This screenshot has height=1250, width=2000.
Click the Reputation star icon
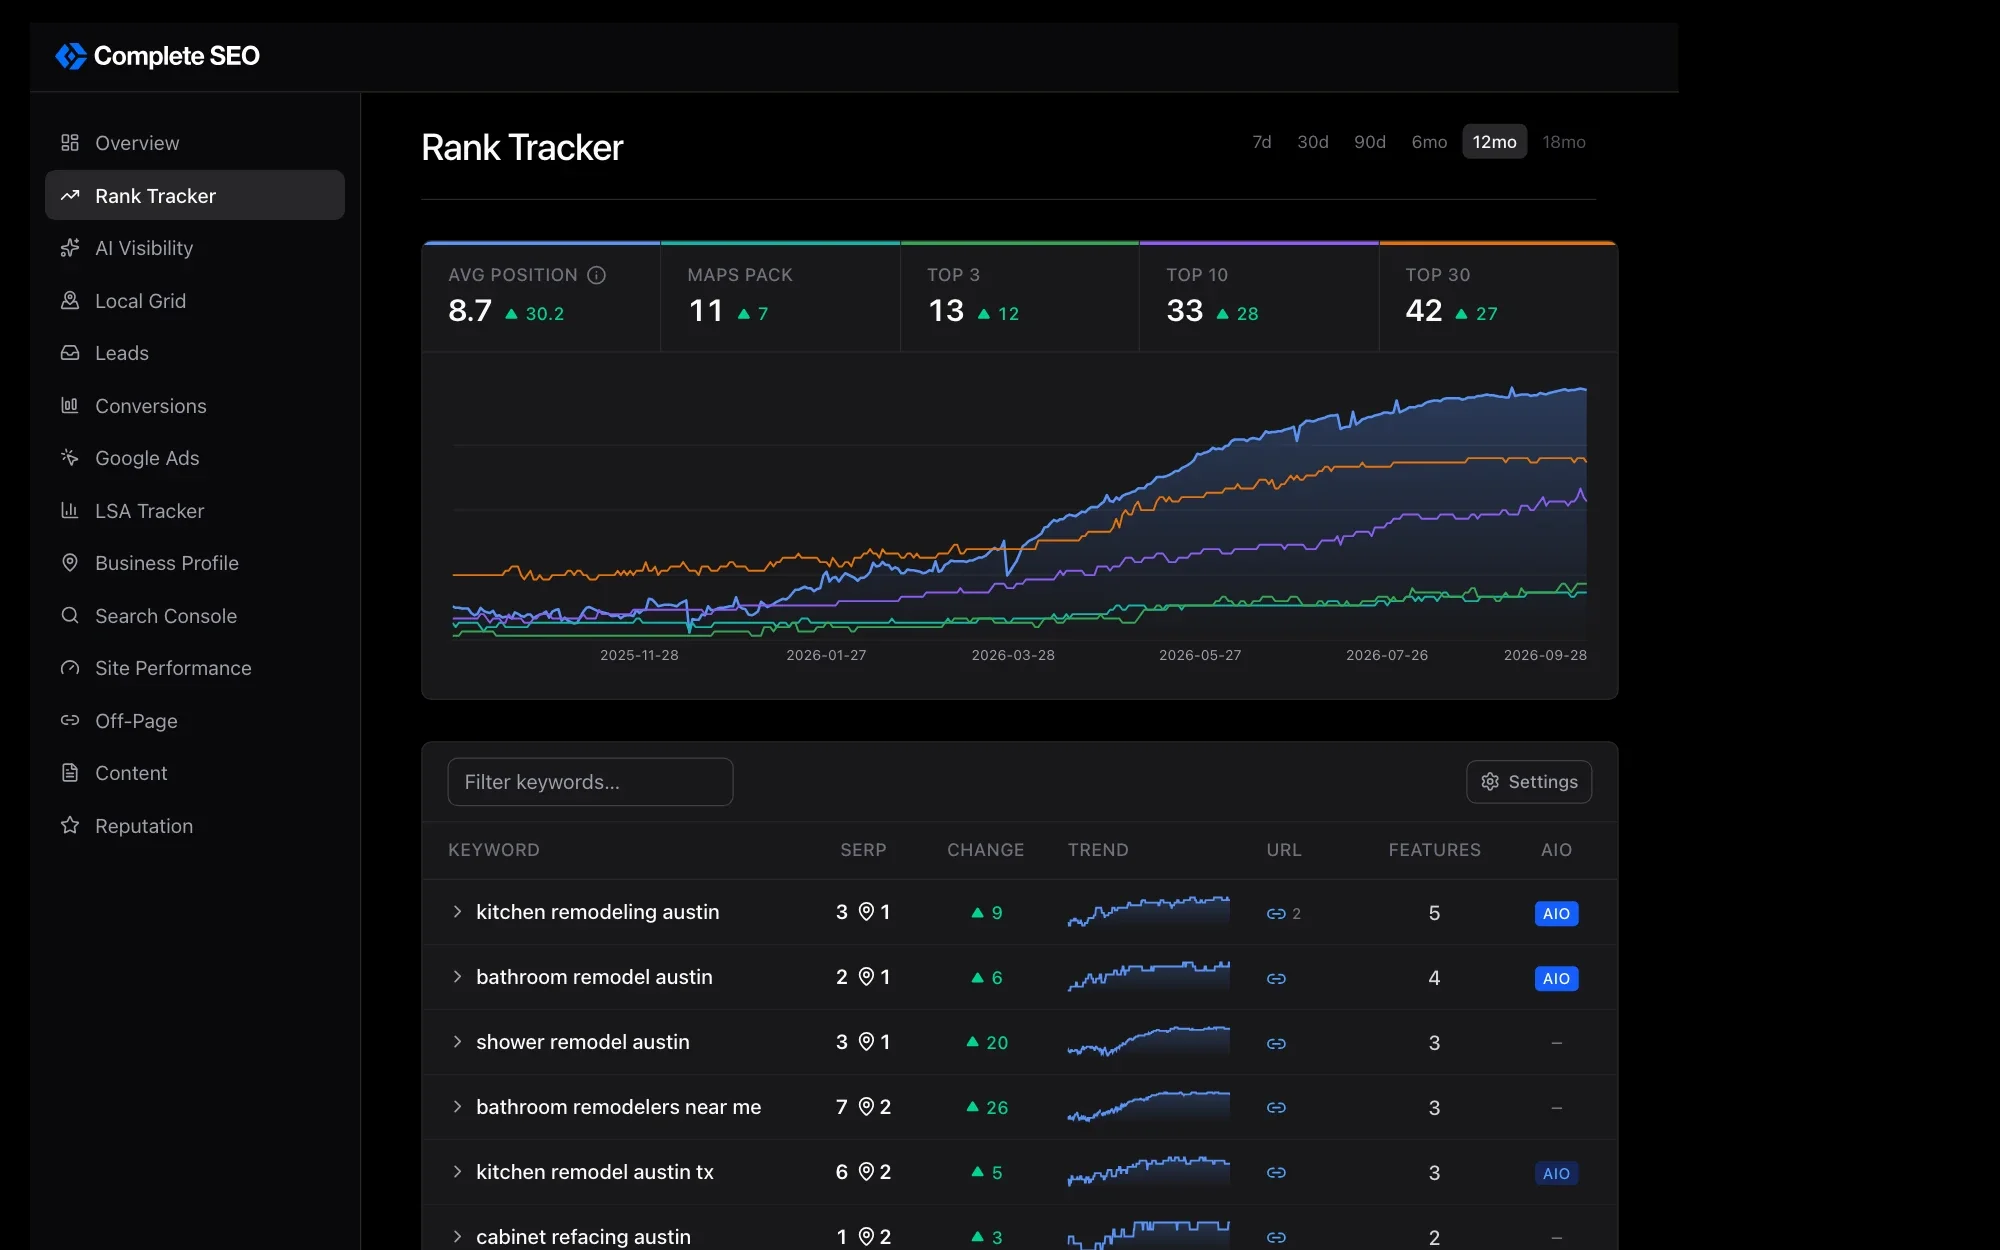point(70,826)
